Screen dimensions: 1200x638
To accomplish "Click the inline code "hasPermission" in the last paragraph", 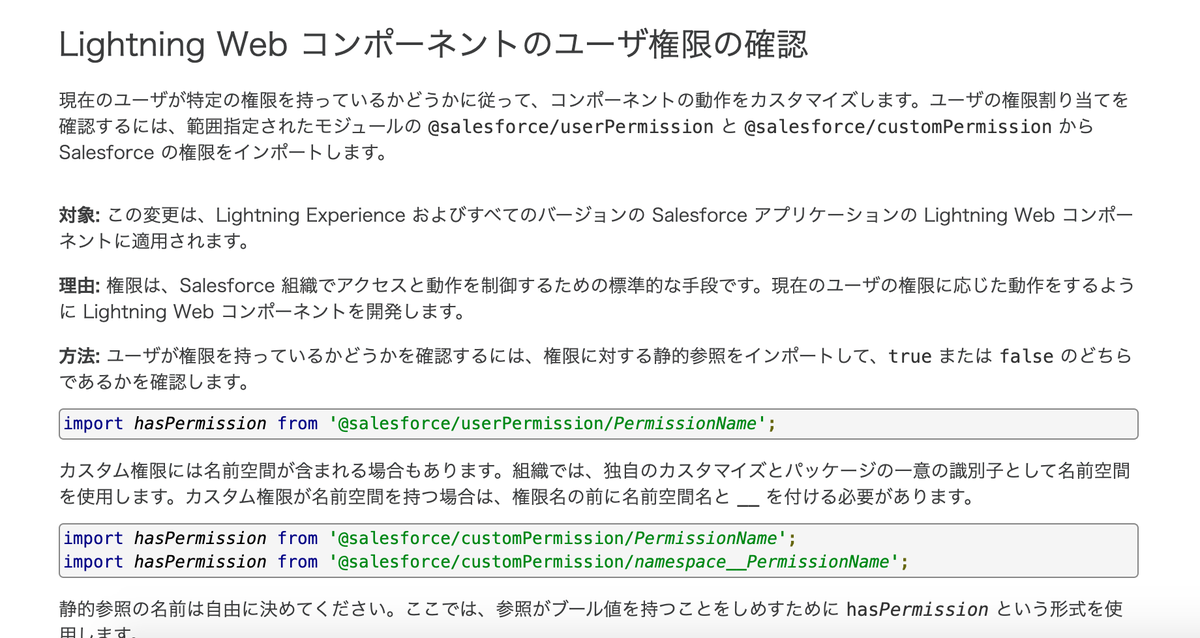I will 917,609.
